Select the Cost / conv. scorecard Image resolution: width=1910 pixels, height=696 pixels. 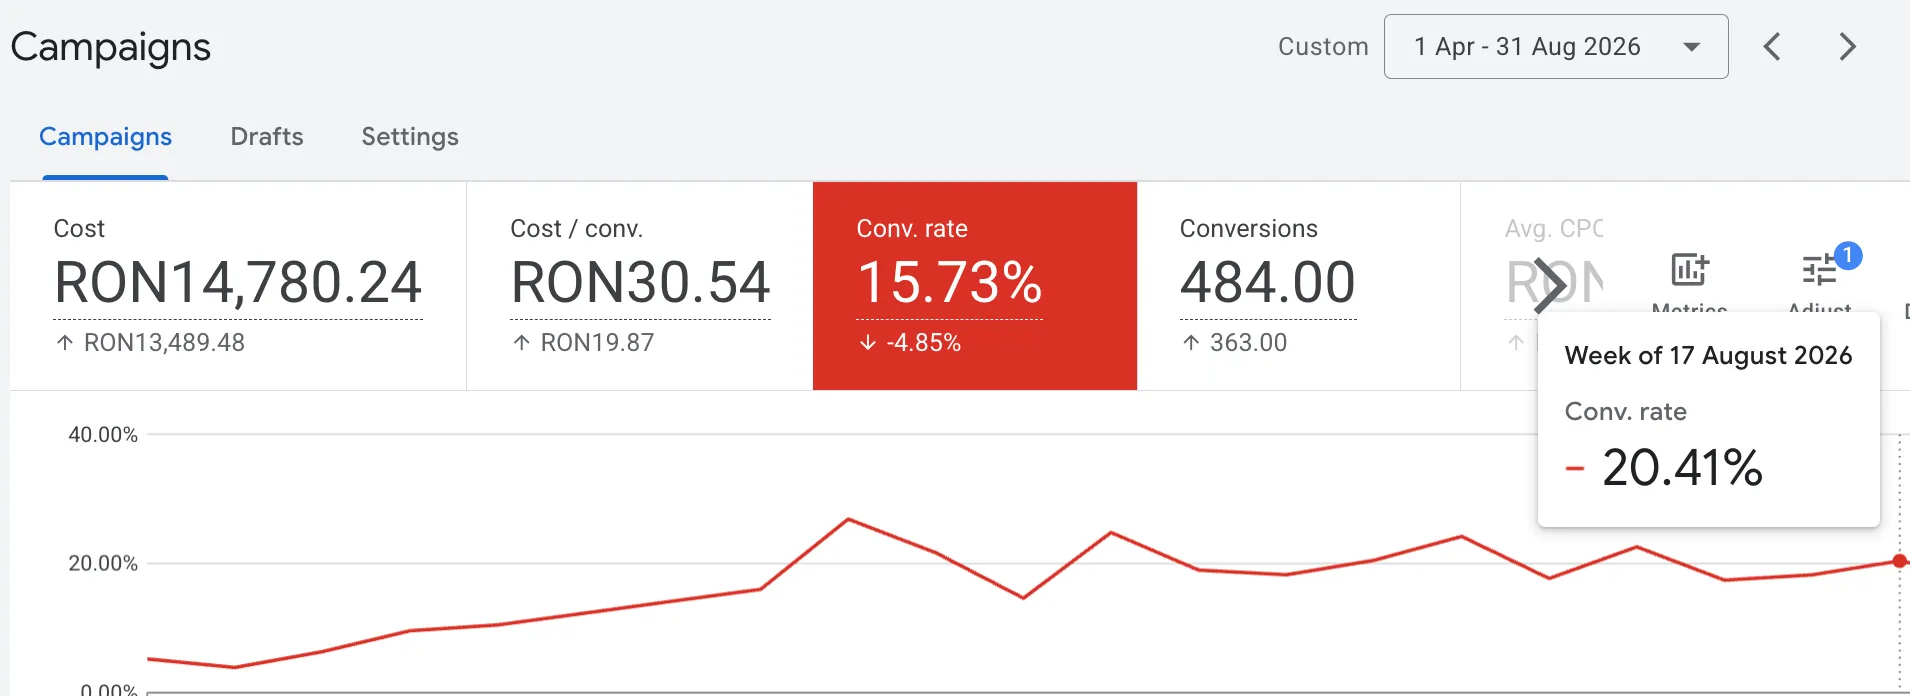coord(640,286)
